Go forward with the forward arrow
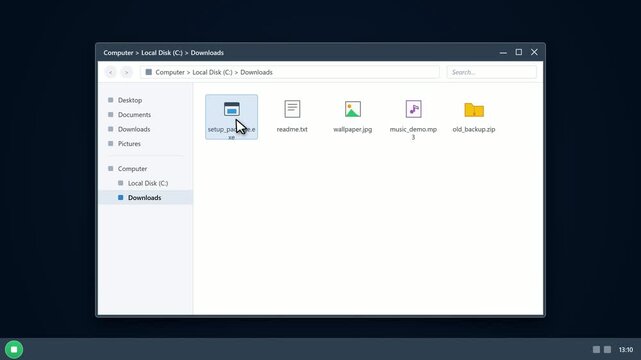Screen dimensions: 641x360 click(x=127, y=72)
